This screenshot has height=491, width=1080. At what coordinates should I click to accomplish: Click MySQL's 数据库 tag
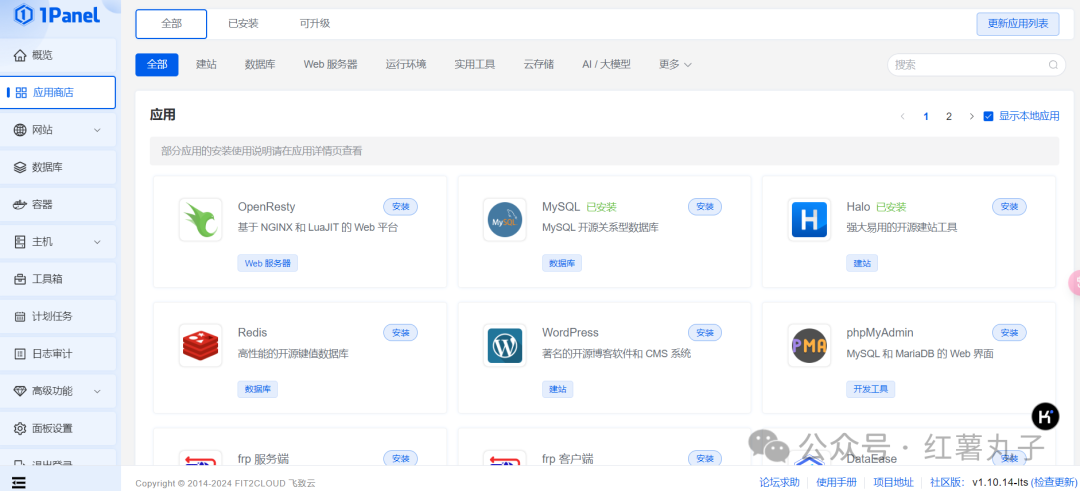(562, 263)
